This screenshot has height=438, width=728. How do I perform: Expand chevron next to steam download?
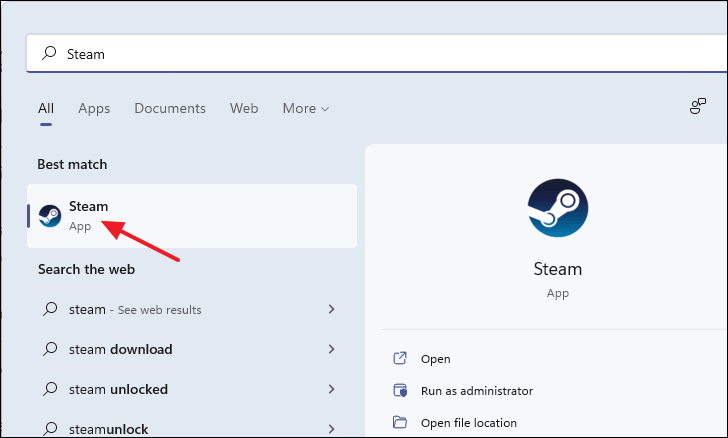(x=332, y=349)
